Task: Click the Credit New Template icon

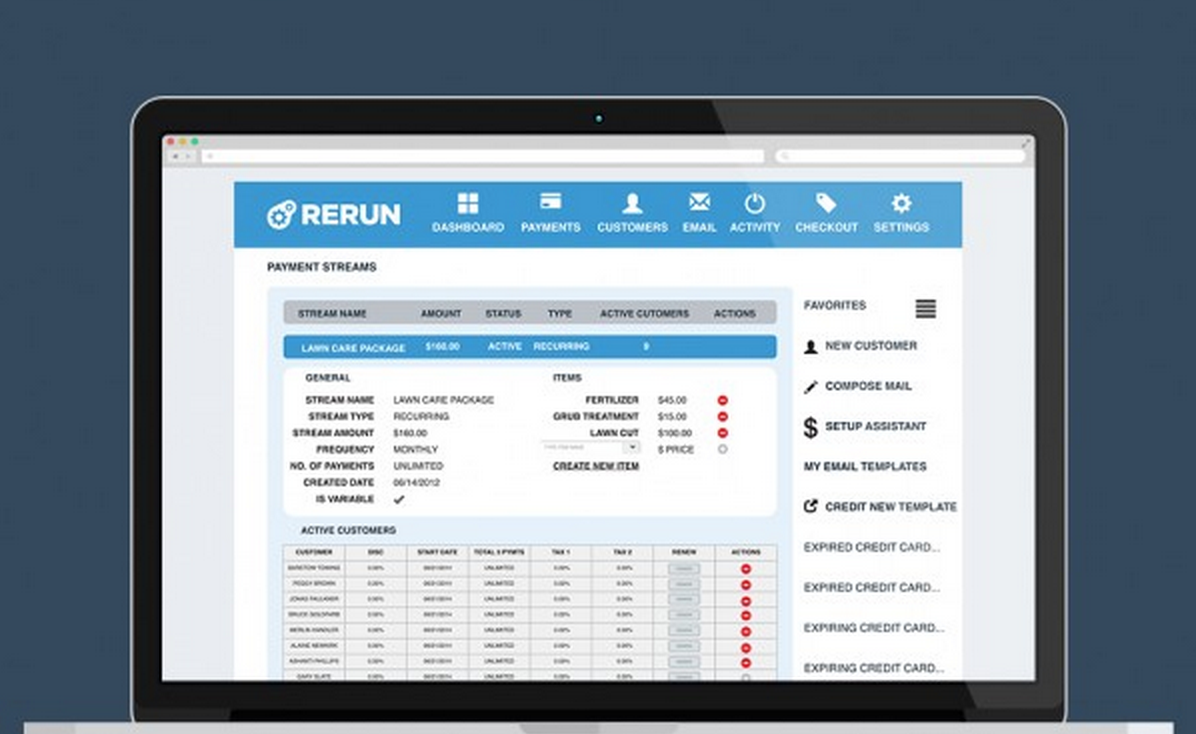Action: pyautogui.click(x=810, y=506)
